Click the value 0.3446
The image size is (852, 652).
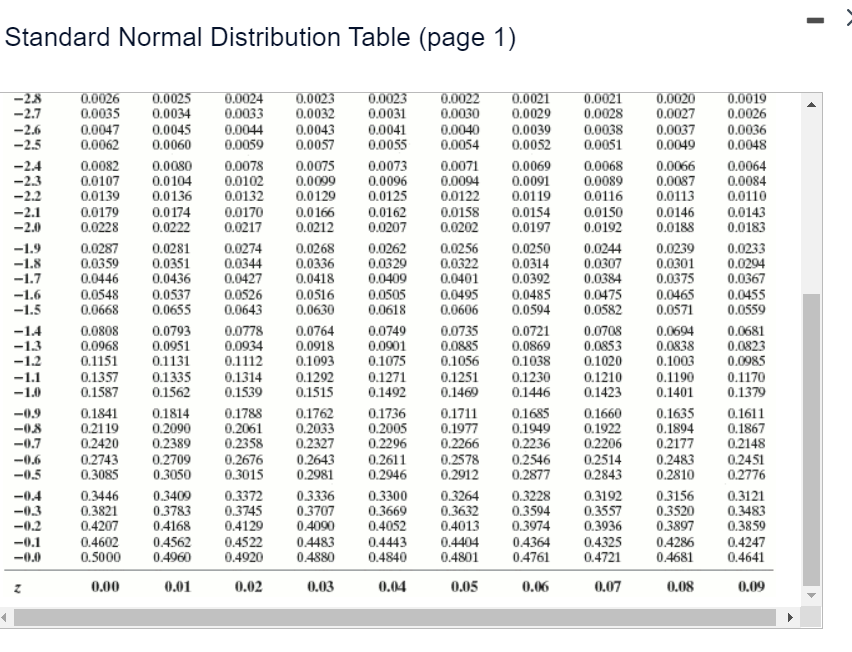coord(100,496)
